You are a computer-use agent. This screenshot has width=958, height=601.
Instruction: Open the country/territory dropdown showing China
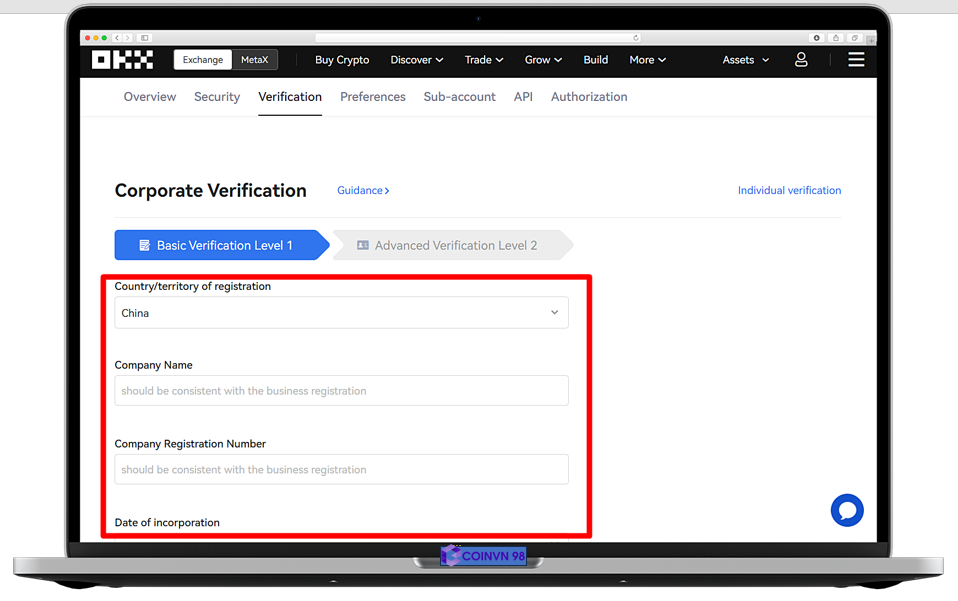341,313
